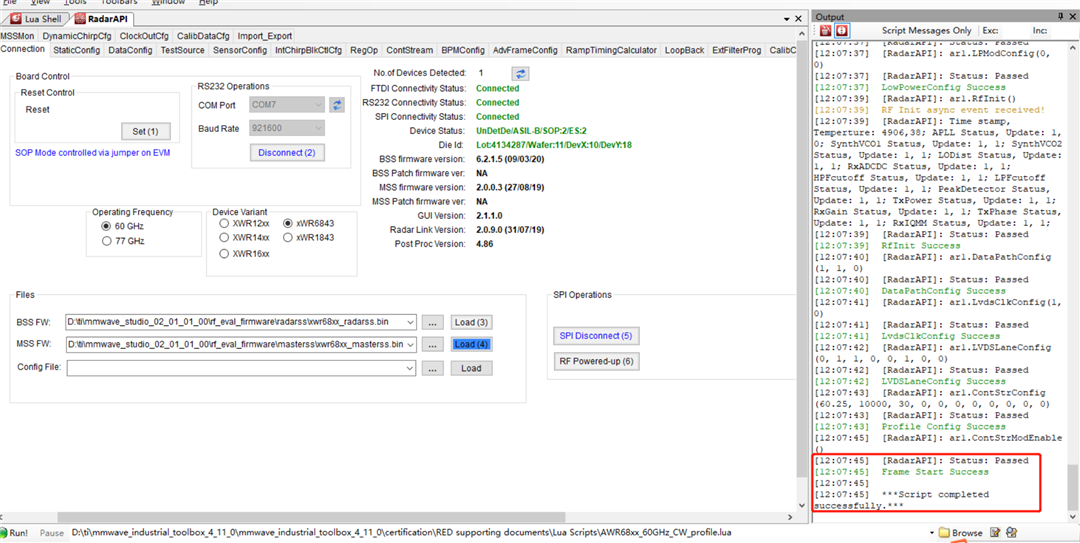The image size is (1080, 543).
Task: Open the ContStream tab
Action: [x=409, y=50]
